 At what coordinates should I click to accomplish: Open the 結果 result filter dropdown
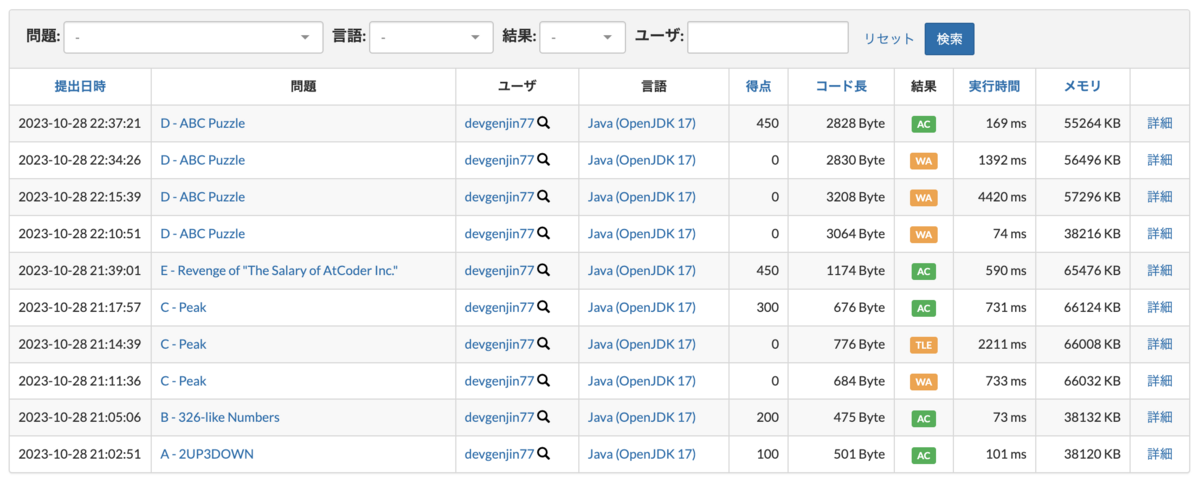(x=583, y=37)
